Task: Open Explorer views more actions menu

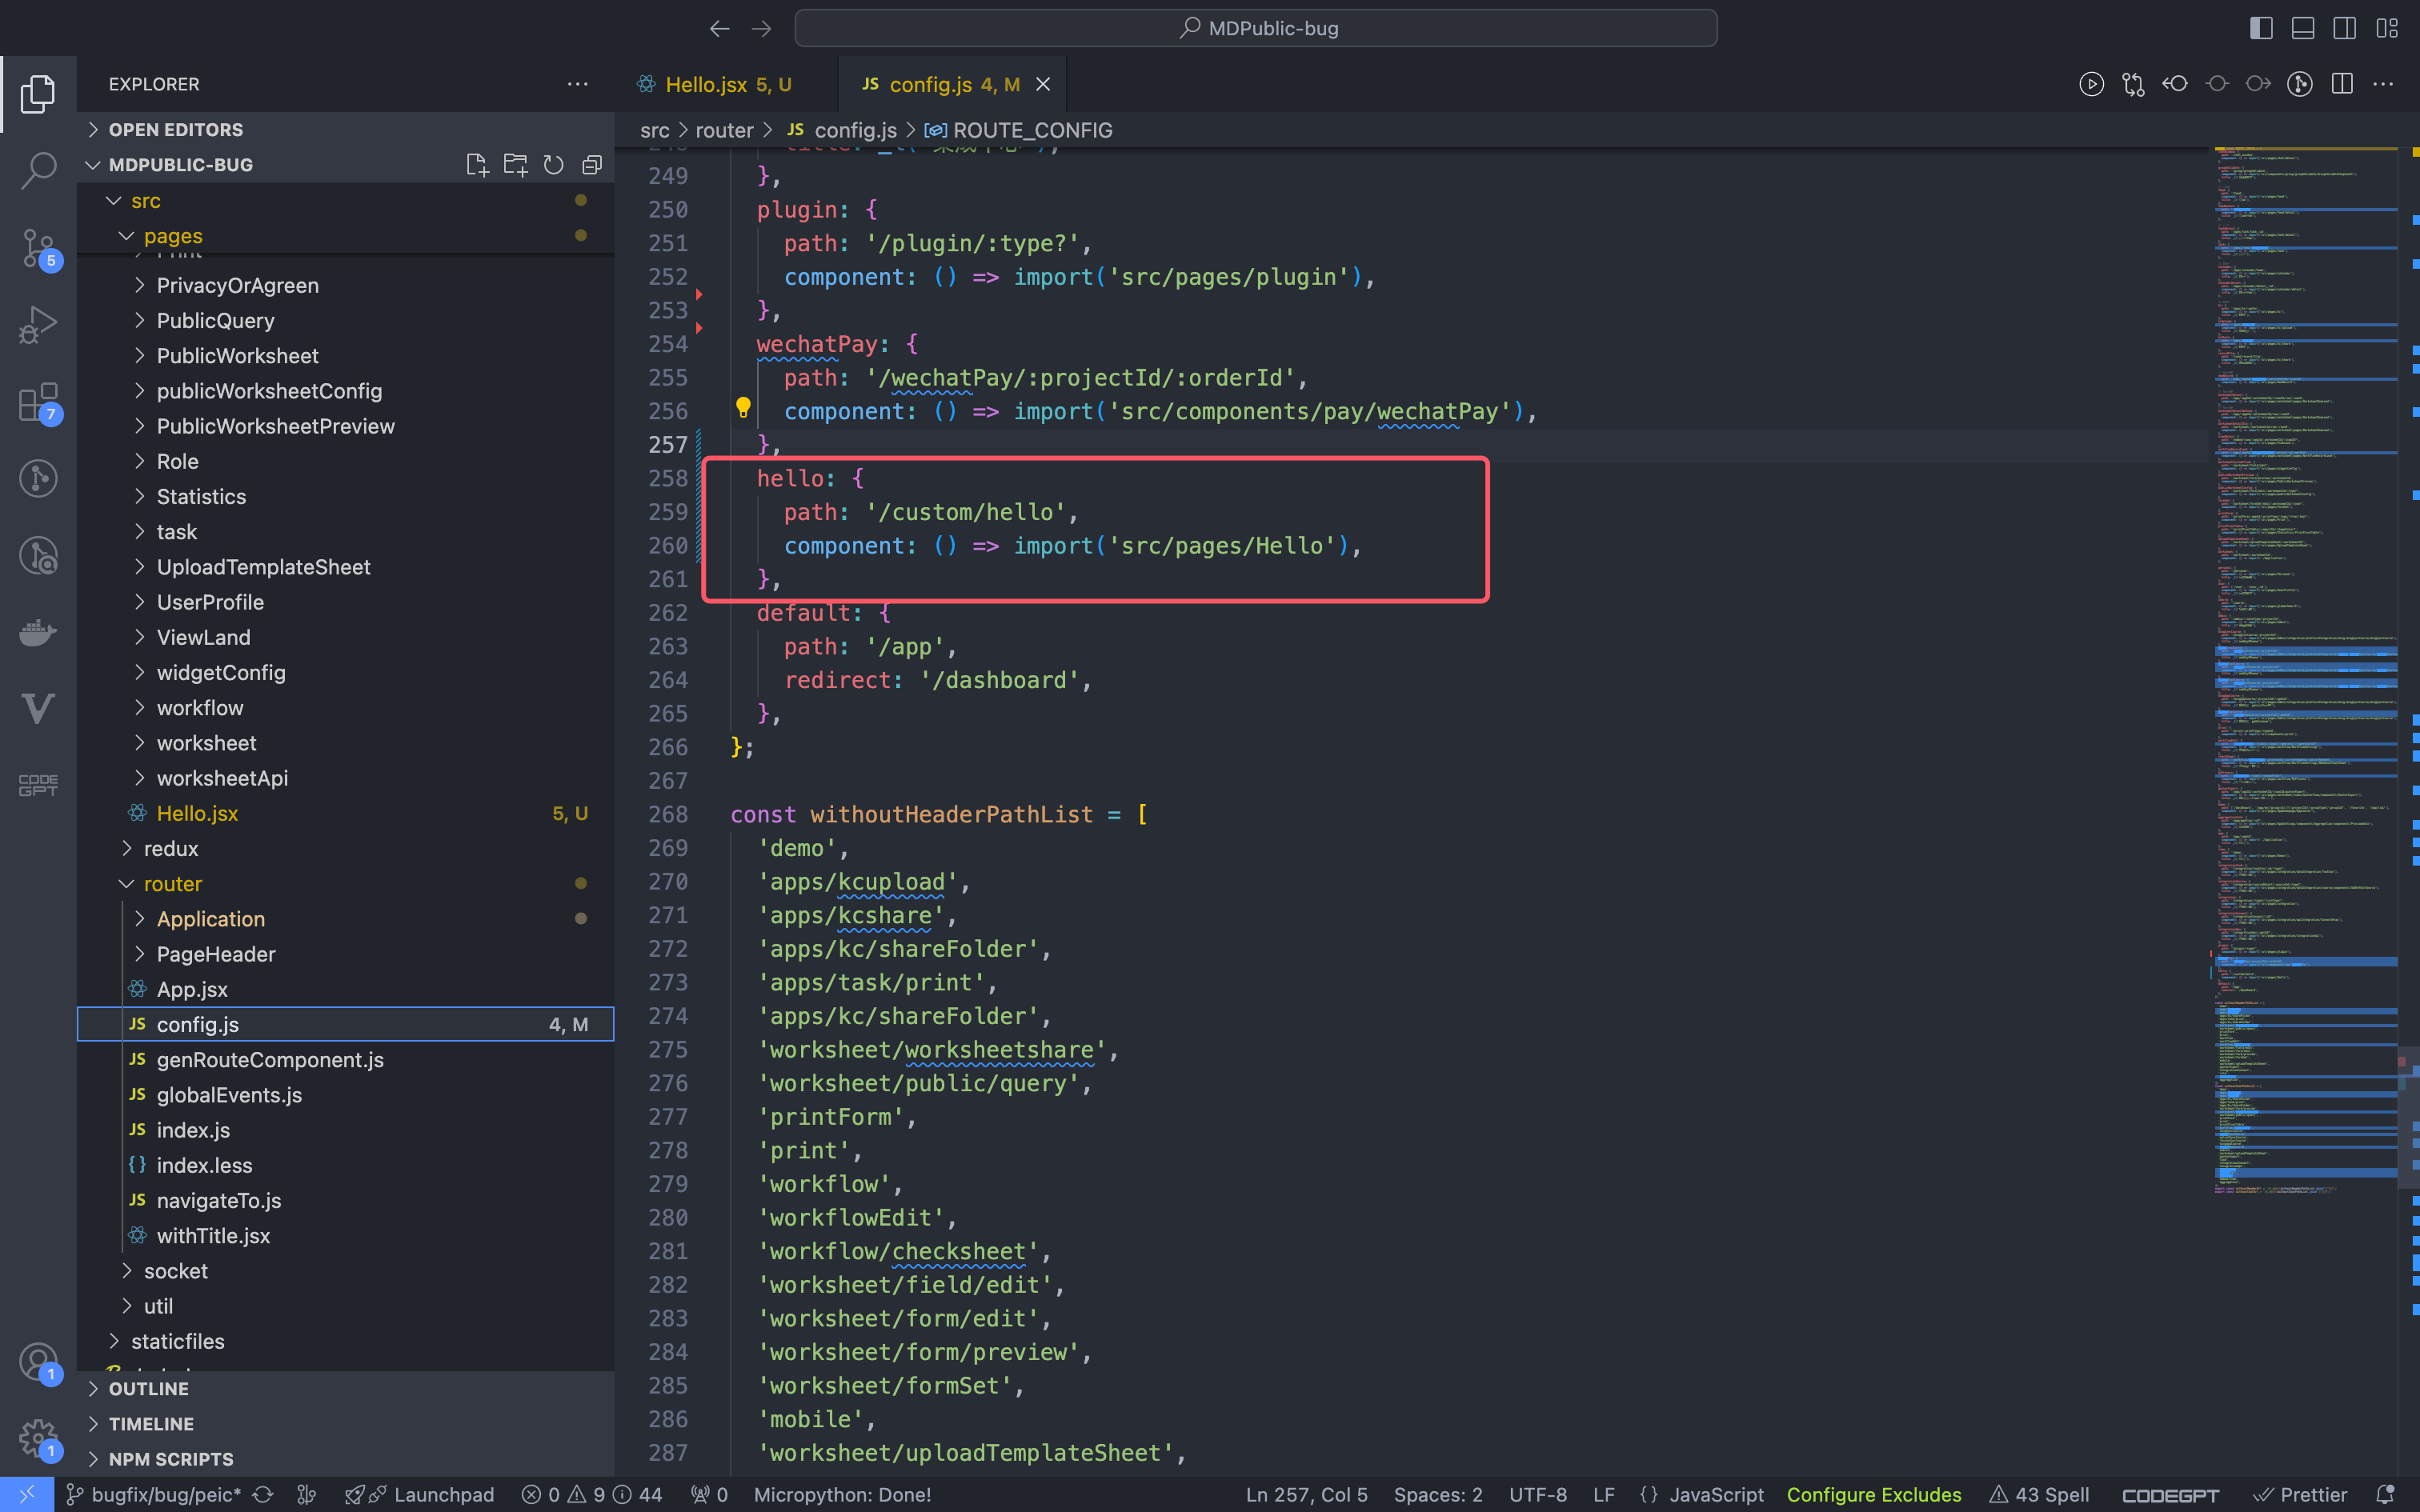Action: pos(578,84)
